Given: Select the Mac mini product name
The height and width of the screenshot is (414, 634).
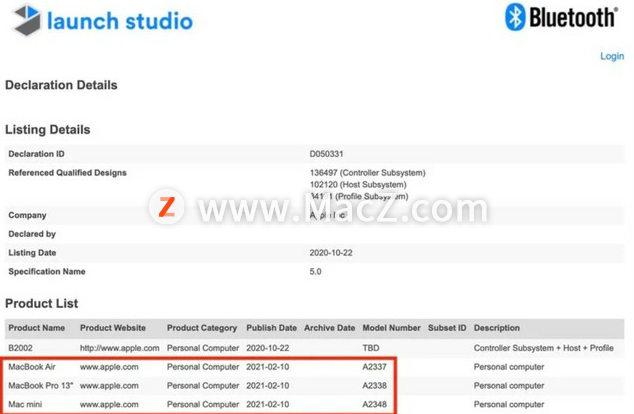Looking at the screenshot, I should (25, 404).
